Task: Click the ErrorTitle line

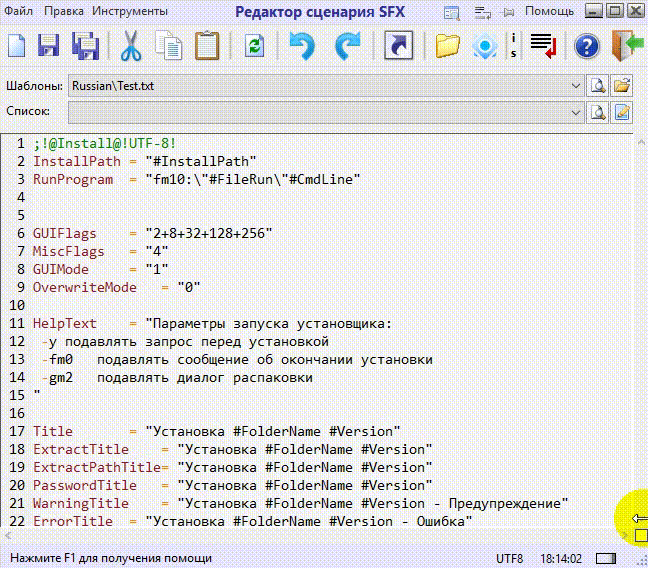Action: (253, 521)
